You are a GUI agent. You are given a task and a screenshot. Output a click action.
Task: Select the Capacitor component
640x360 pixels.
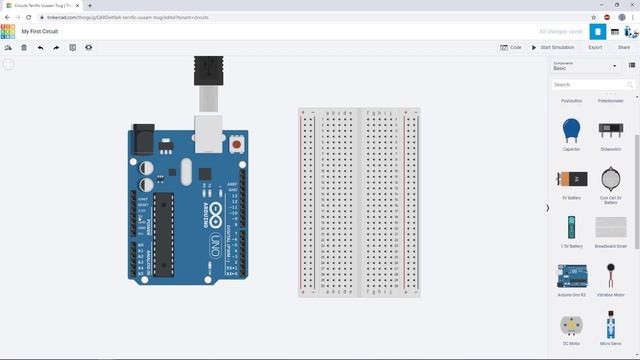[x=571, y=134]
